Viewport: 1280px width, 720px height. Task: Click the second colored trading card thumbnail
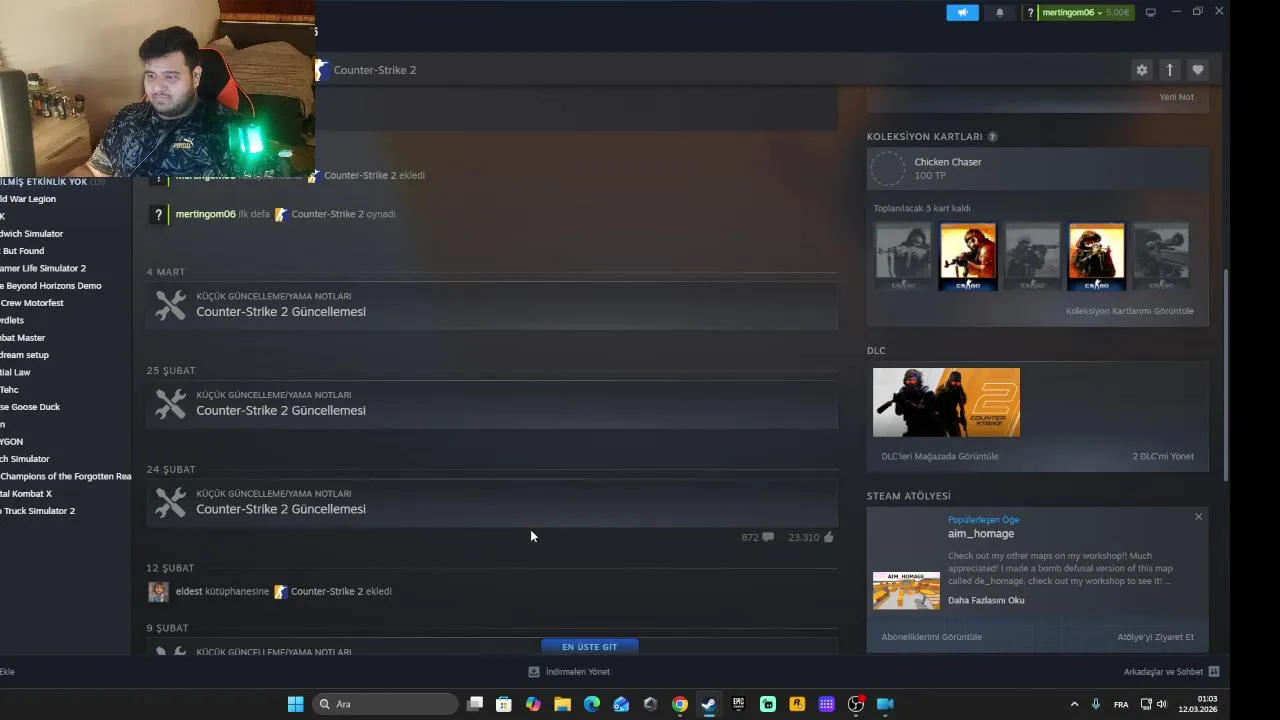(x=968, y=256)
